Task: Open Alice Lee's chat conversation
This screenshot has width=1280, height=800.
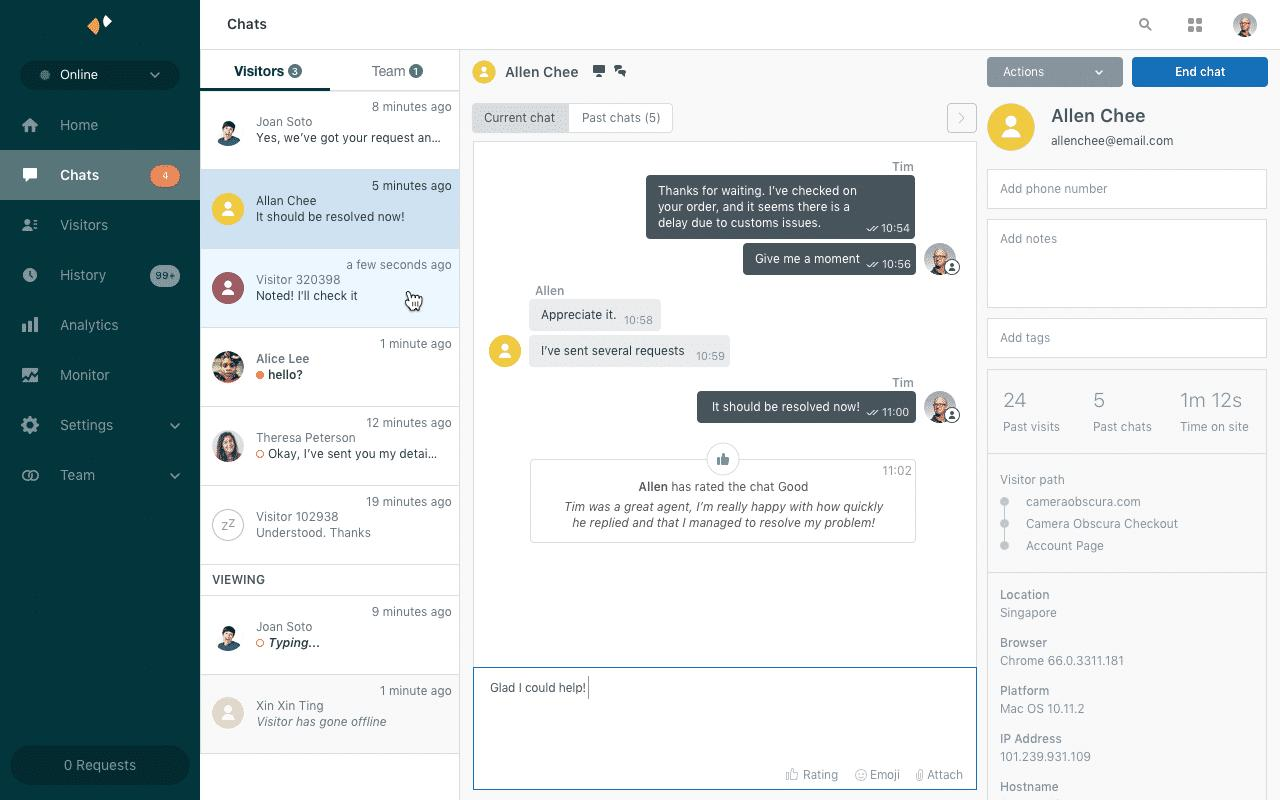Action: point(329,367)
